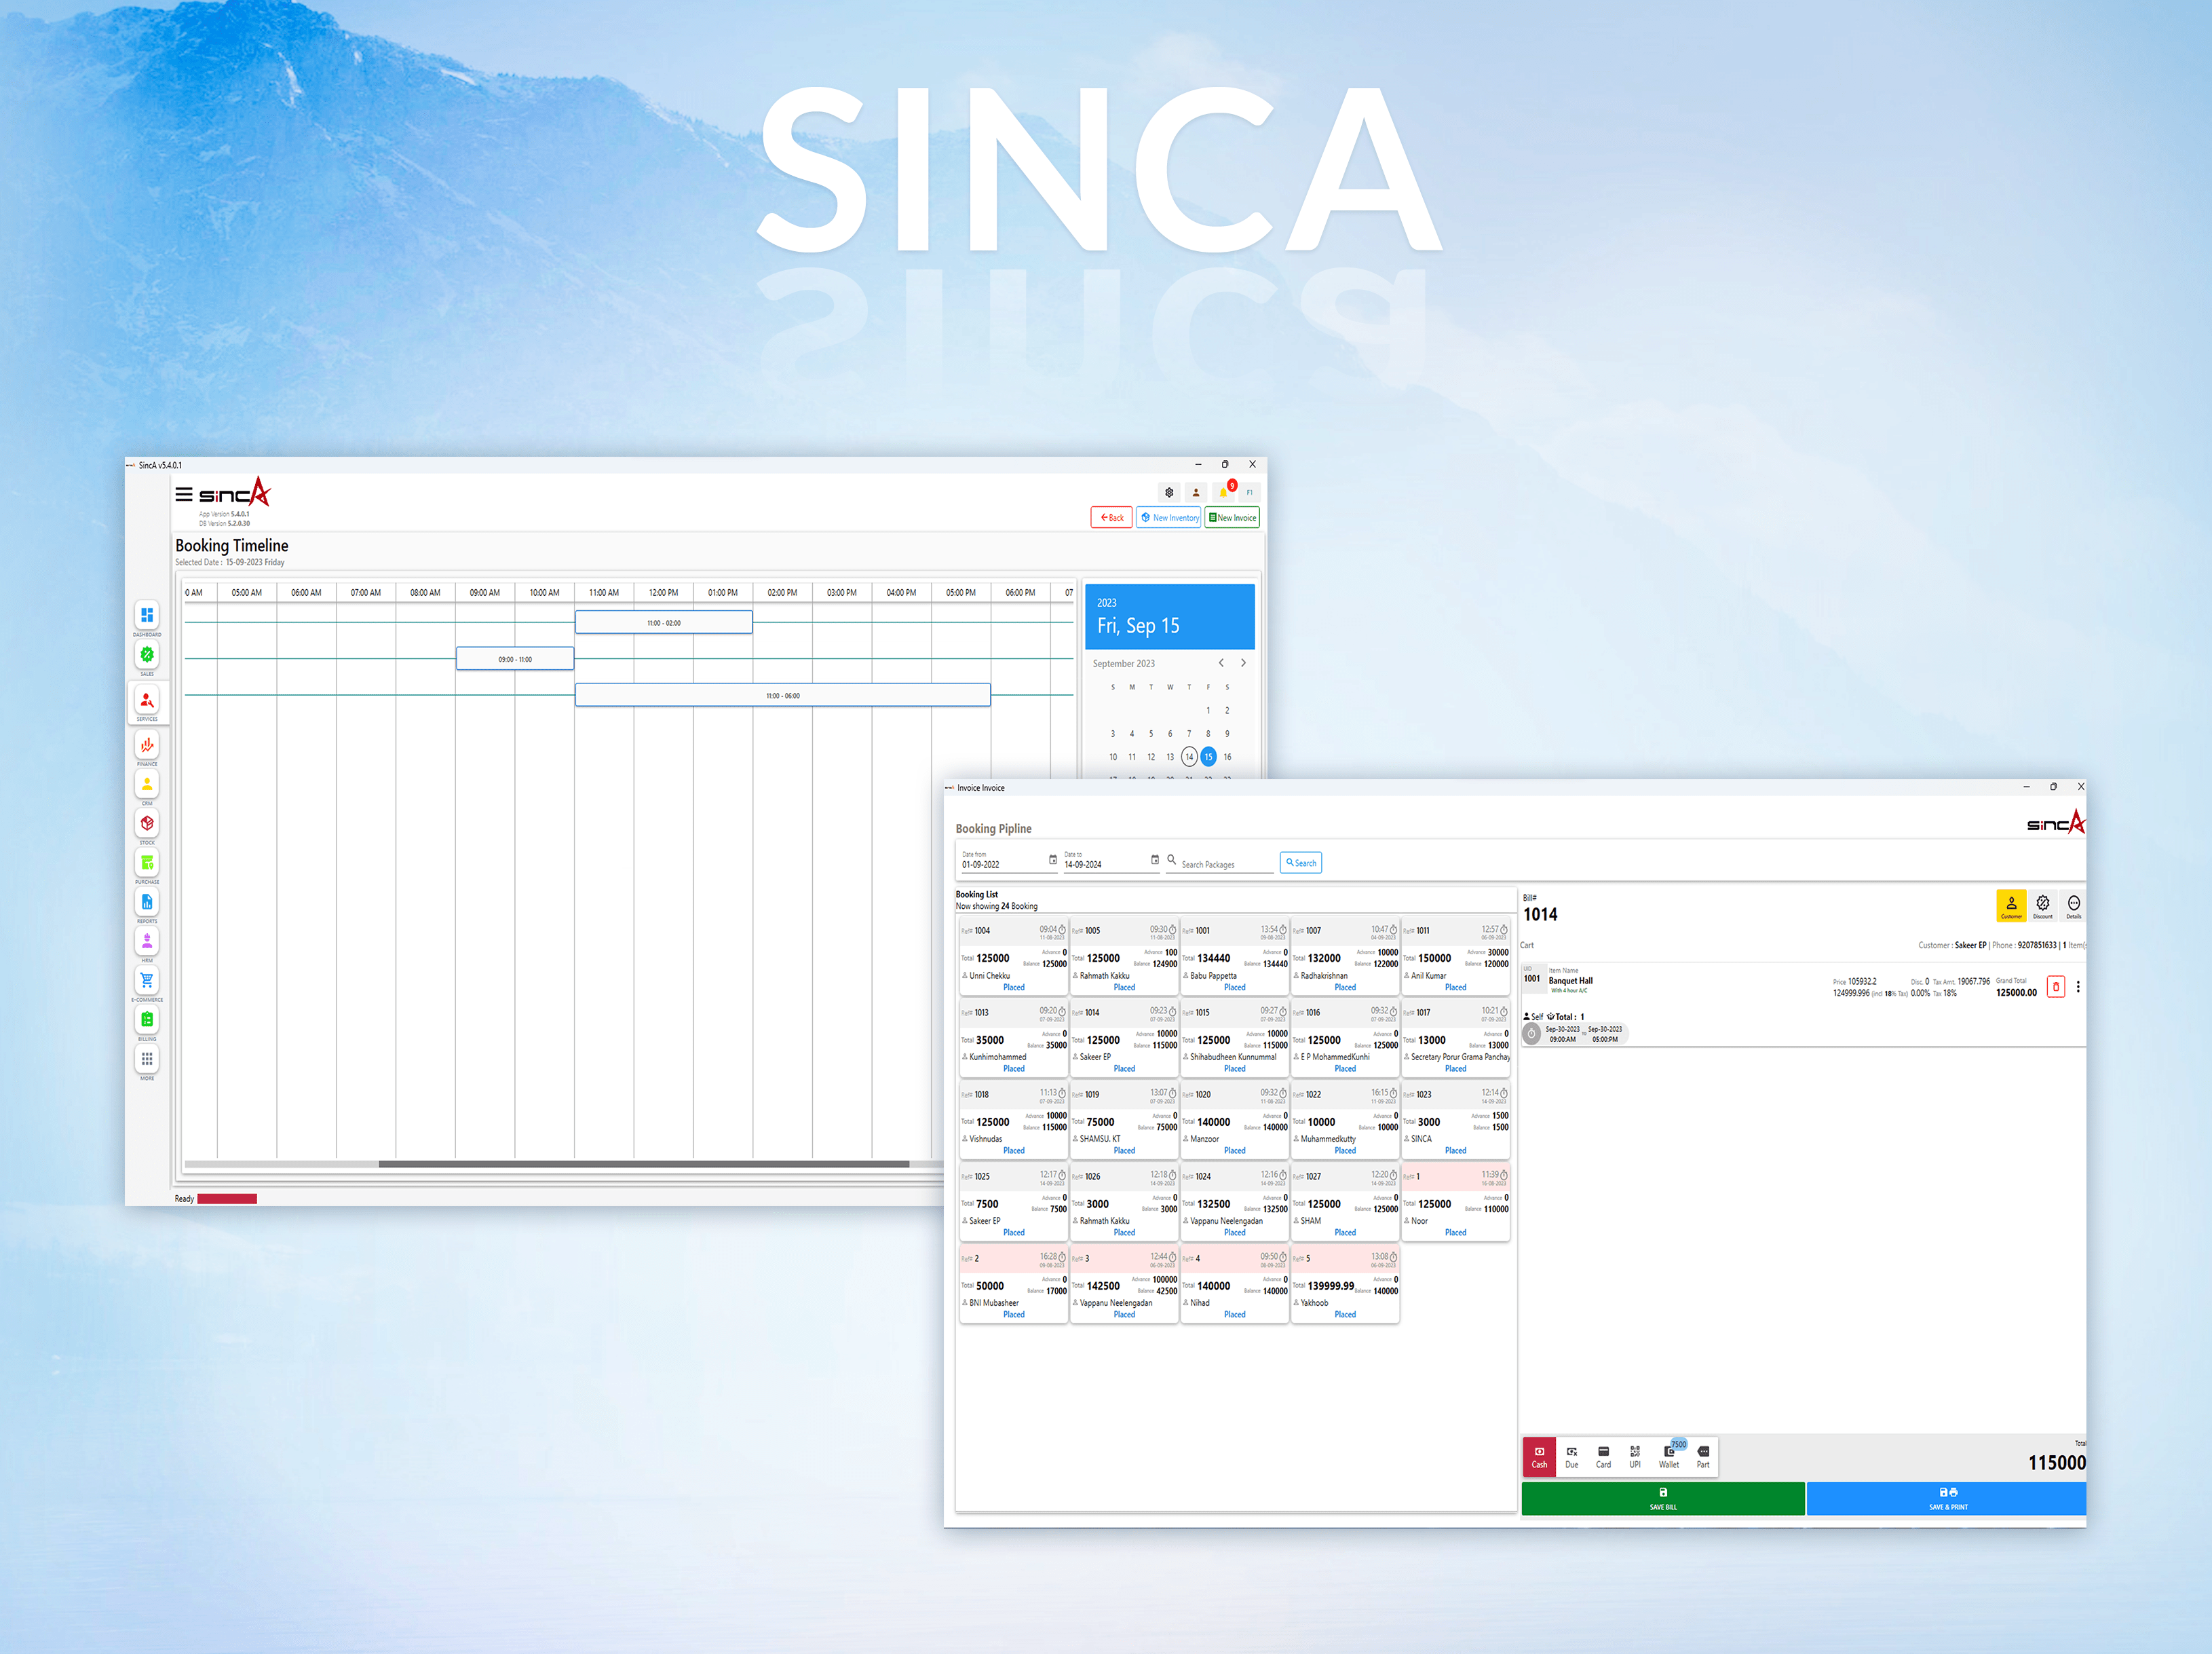Toggle the hamburger menu beside SincA logo
Screen dimensions: 2212x1654
tap(184, 494)
